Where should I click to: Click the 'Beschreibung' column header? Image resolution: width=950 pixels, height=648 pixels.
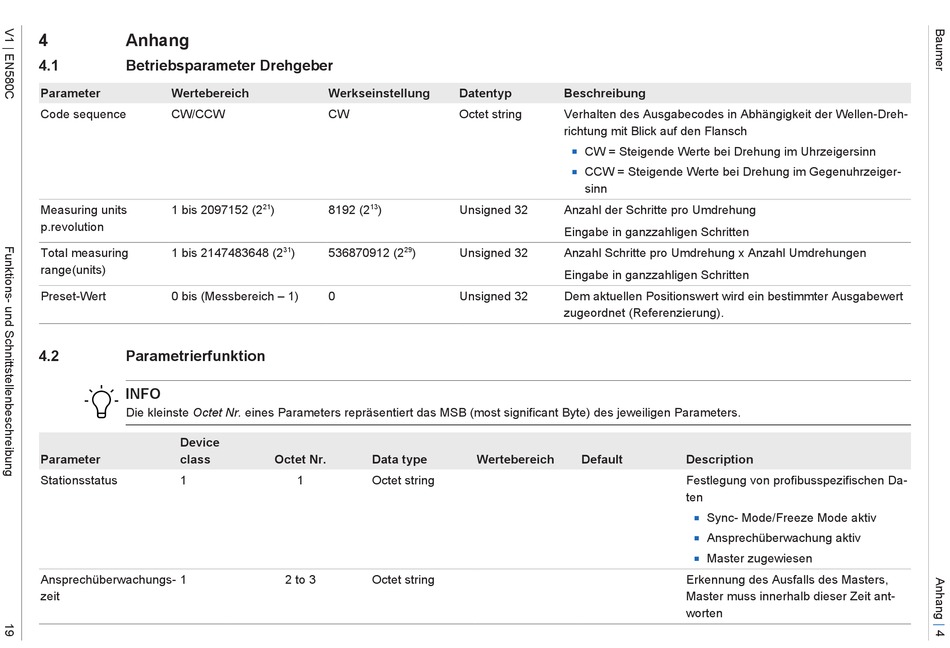point(604,93)
